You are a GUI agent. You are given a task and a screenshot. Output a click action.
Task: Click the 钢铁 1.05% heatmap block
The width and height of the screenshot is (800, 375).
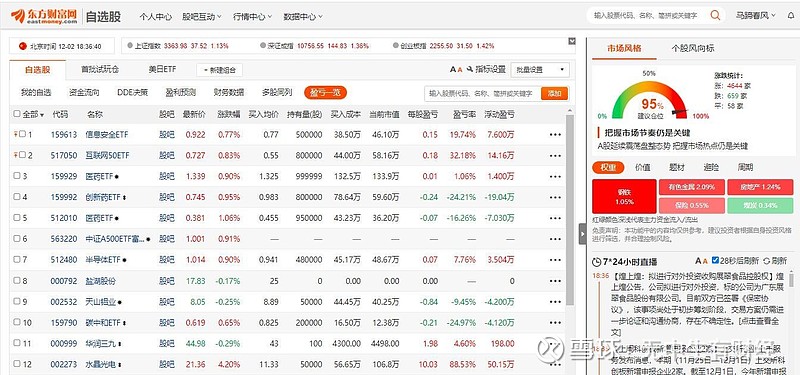[x=624, y=196]
